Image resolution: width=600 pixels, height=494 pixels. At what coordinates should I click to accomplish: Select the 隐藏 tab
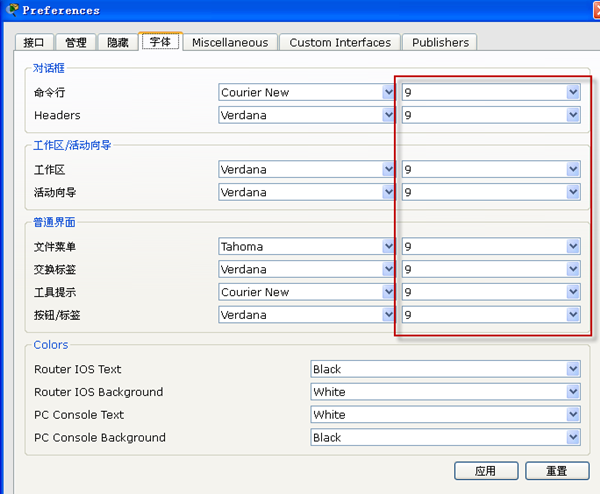point(118,42)
